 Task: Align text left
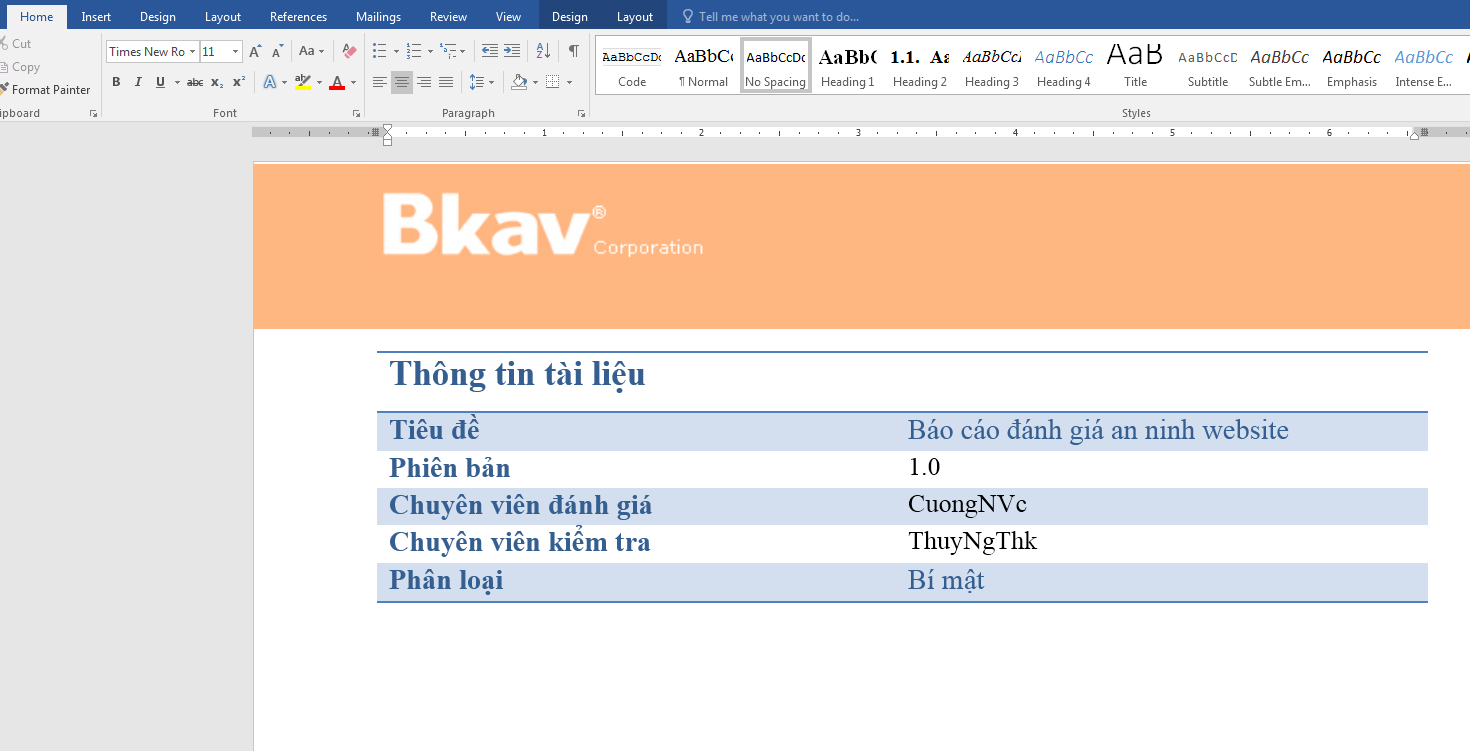(380, 82)
